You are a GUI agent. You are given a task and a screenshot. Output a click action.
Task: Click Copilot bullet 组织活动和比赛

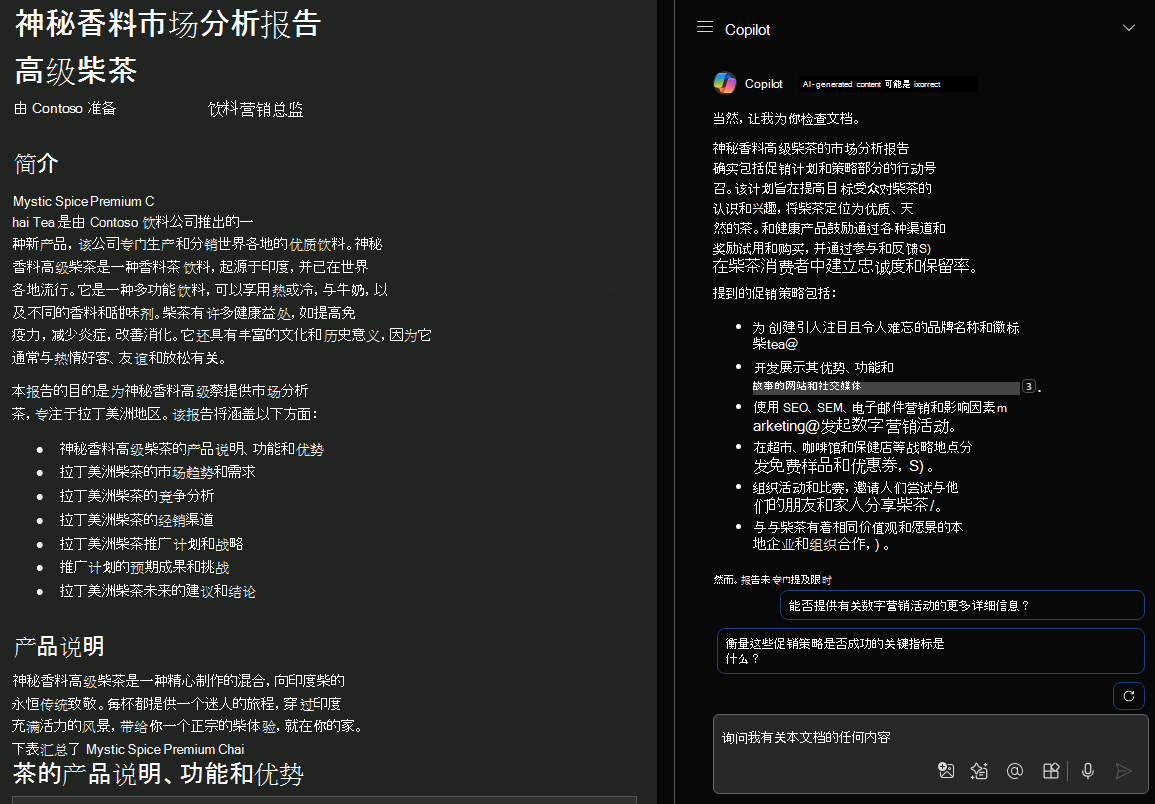pos(854,496)
